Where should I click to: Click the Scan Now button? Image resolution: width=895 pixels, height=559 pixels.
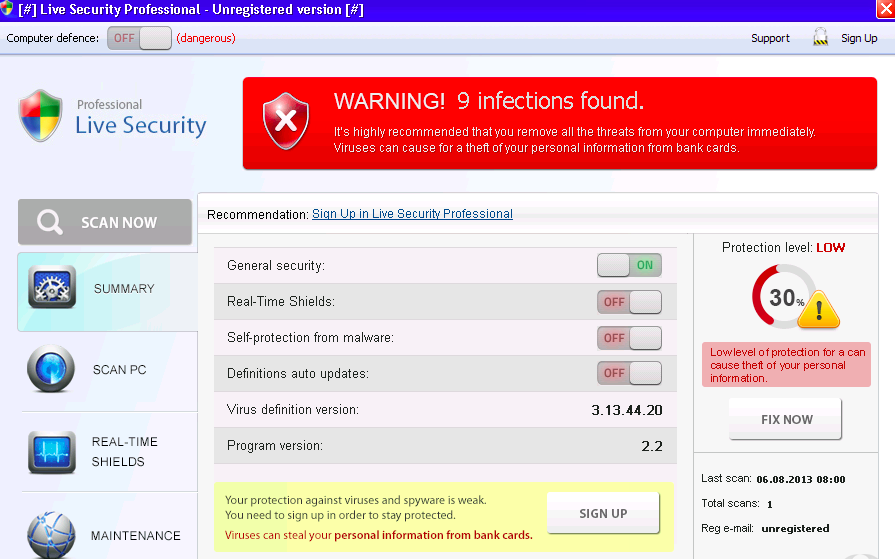point(105,222)
